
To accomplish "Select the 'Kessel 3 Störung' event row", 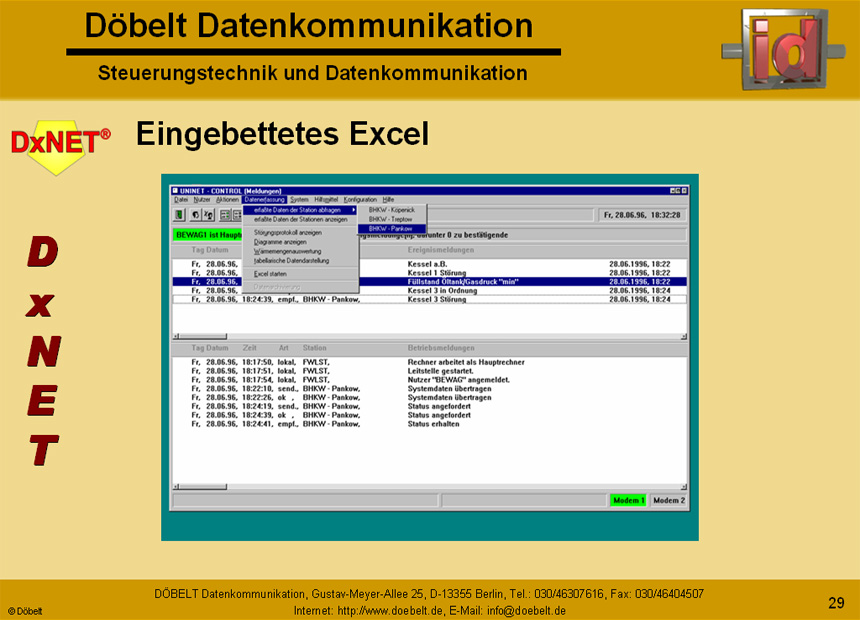I will pos(429,299).
